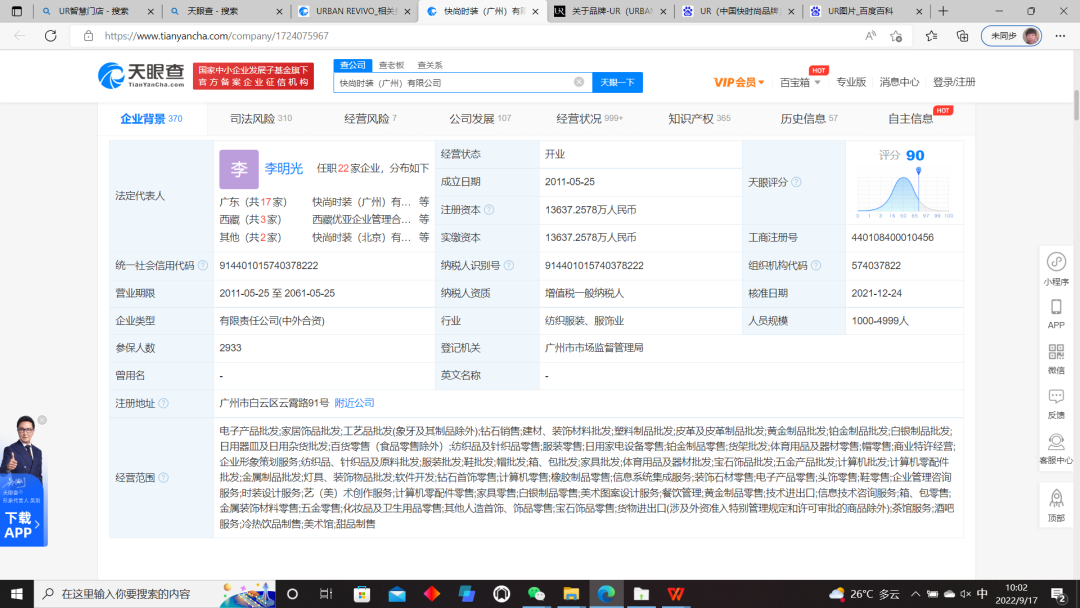Clear the search box with the X icon

[x=579, y=82]
